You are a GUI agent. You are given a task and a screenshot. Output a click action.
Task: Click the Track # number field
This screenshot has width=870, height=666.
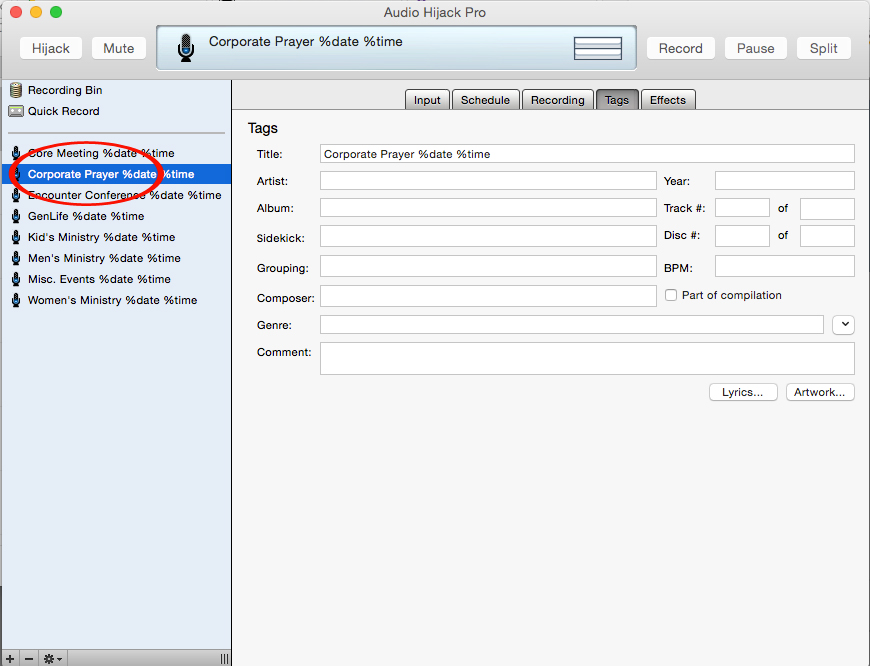click(742, 208)
